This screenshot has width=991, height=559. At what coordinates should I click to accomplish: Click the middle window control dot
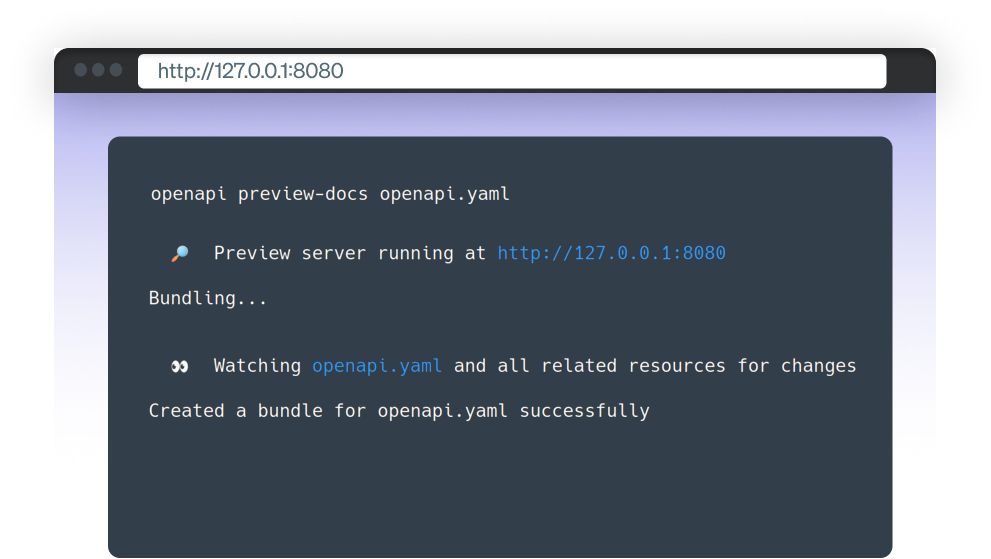pyautogui.click(x=98, y=70)
